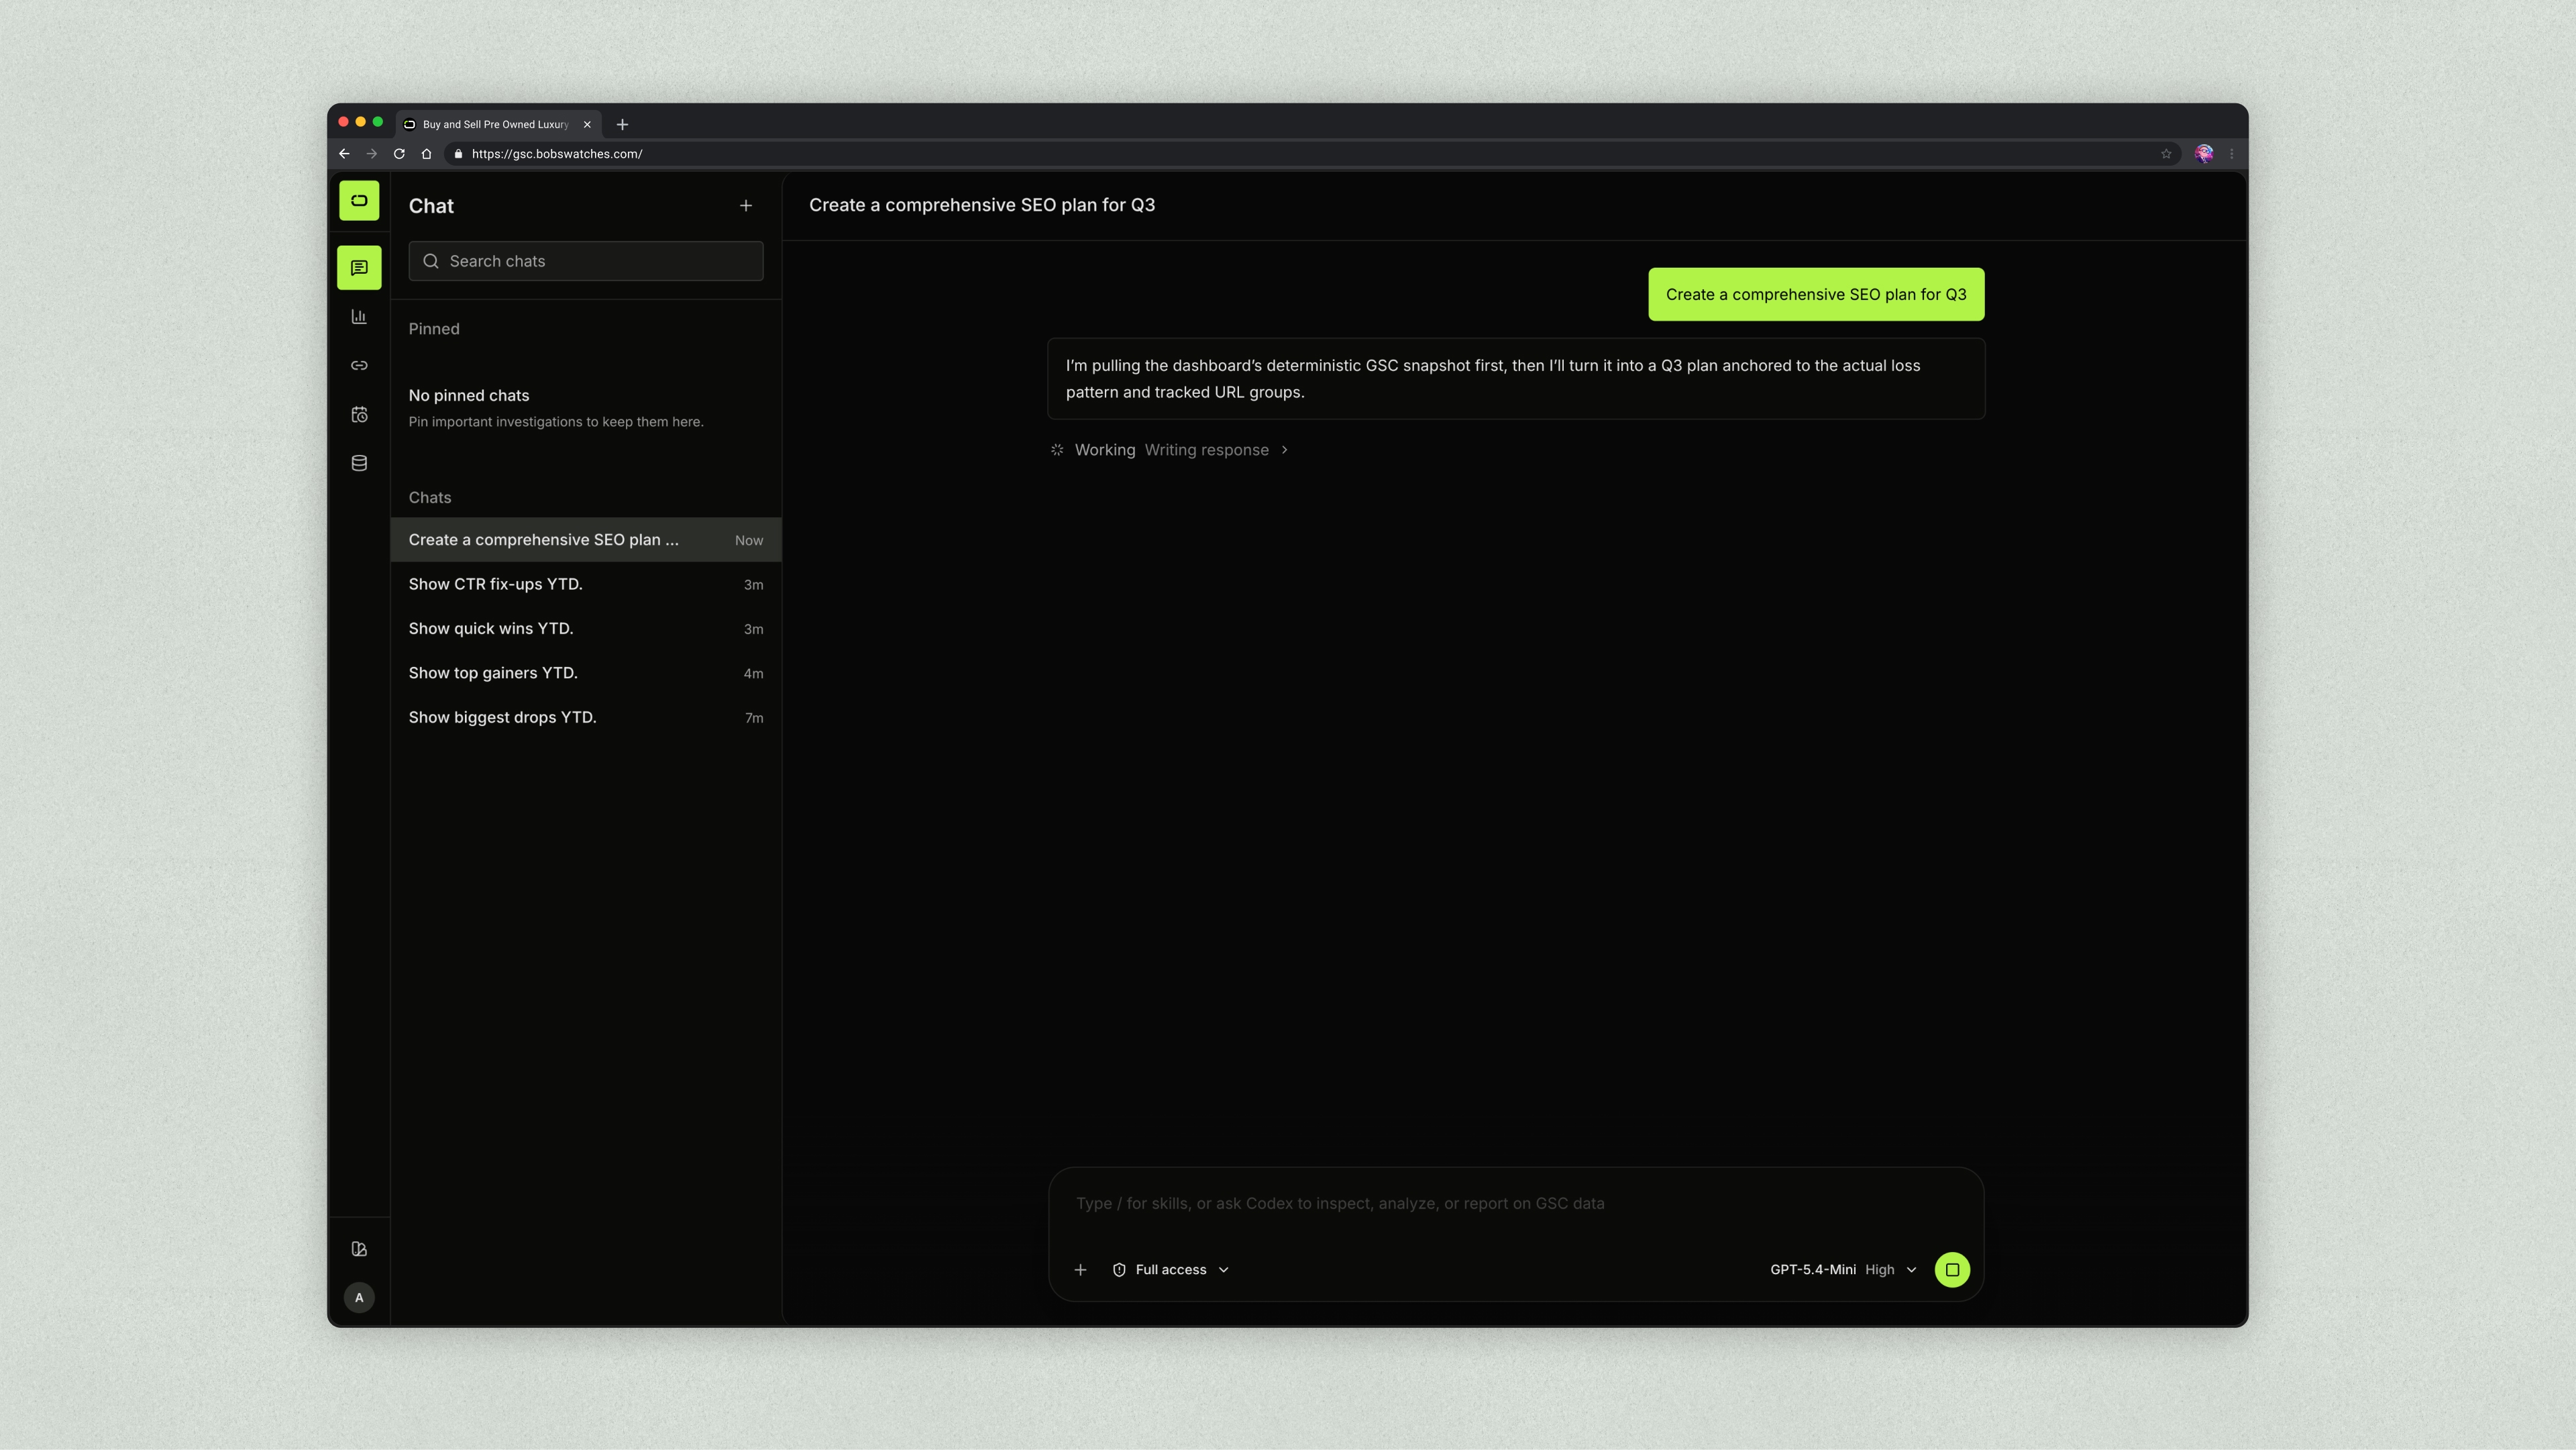Click the 'Pinned' section heading
Image resolution: width=2576 pixels, height=1450 pixels.
[434, 329]
